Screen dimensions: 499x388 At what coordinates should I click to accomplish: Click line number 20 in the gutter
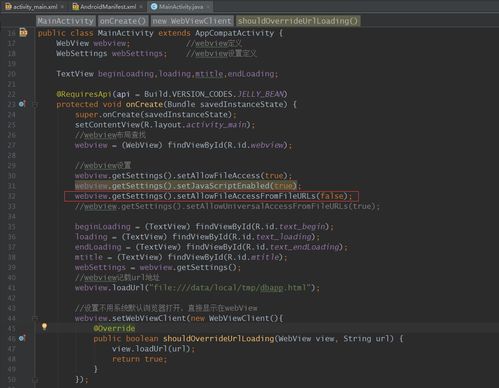(x=12, y=74)
